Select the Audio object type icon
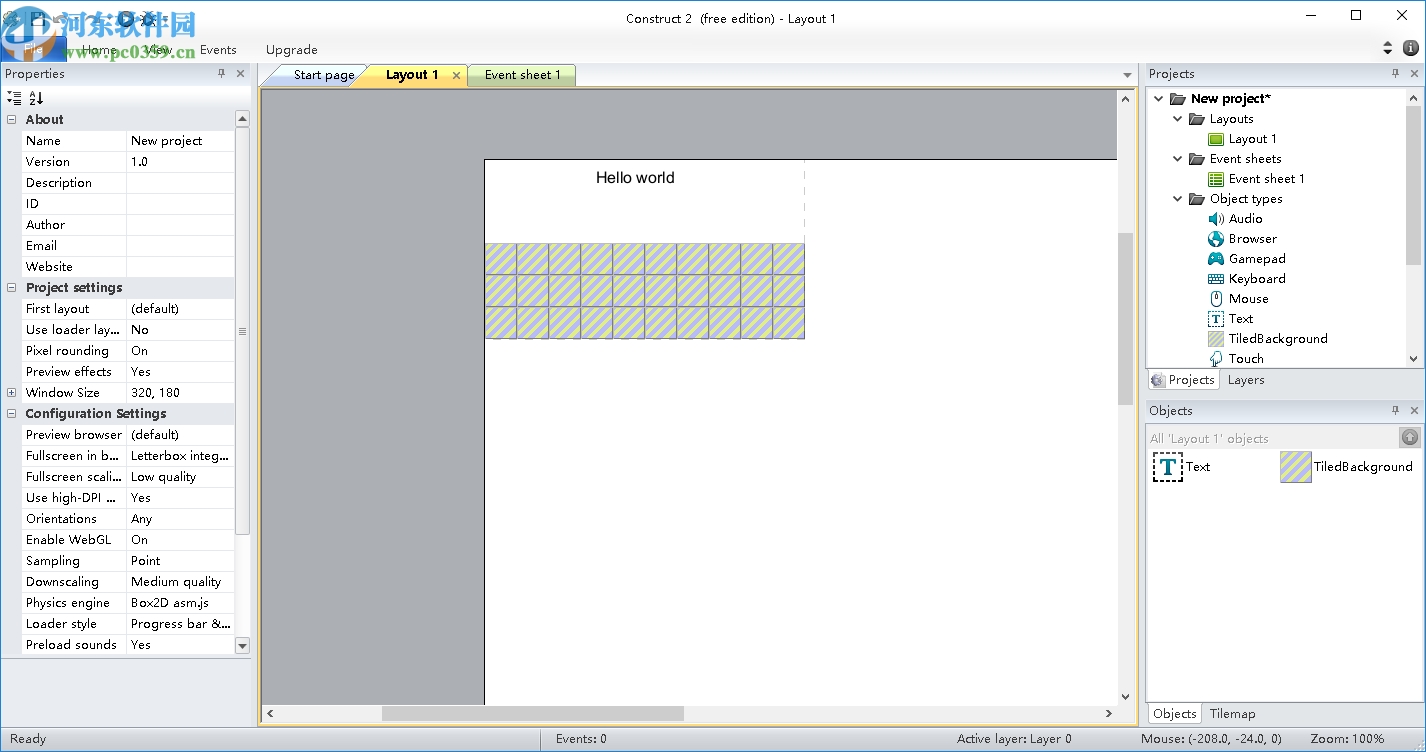The image size is (1426, 752). tap(1216, 219)
